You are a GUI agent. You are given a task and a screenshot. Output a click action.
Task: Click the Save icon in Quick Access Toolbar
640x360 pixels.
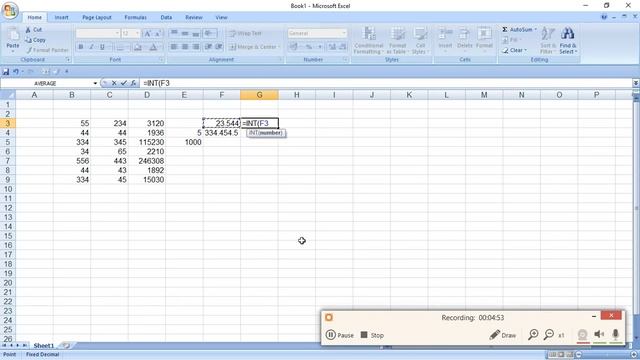click(x=6, y=72)
